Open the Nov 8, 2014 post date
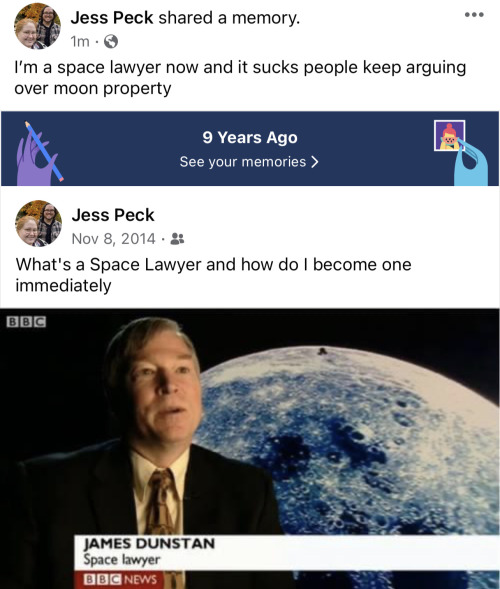The height and width of the screenshot is (589, 500). (113, 239)
